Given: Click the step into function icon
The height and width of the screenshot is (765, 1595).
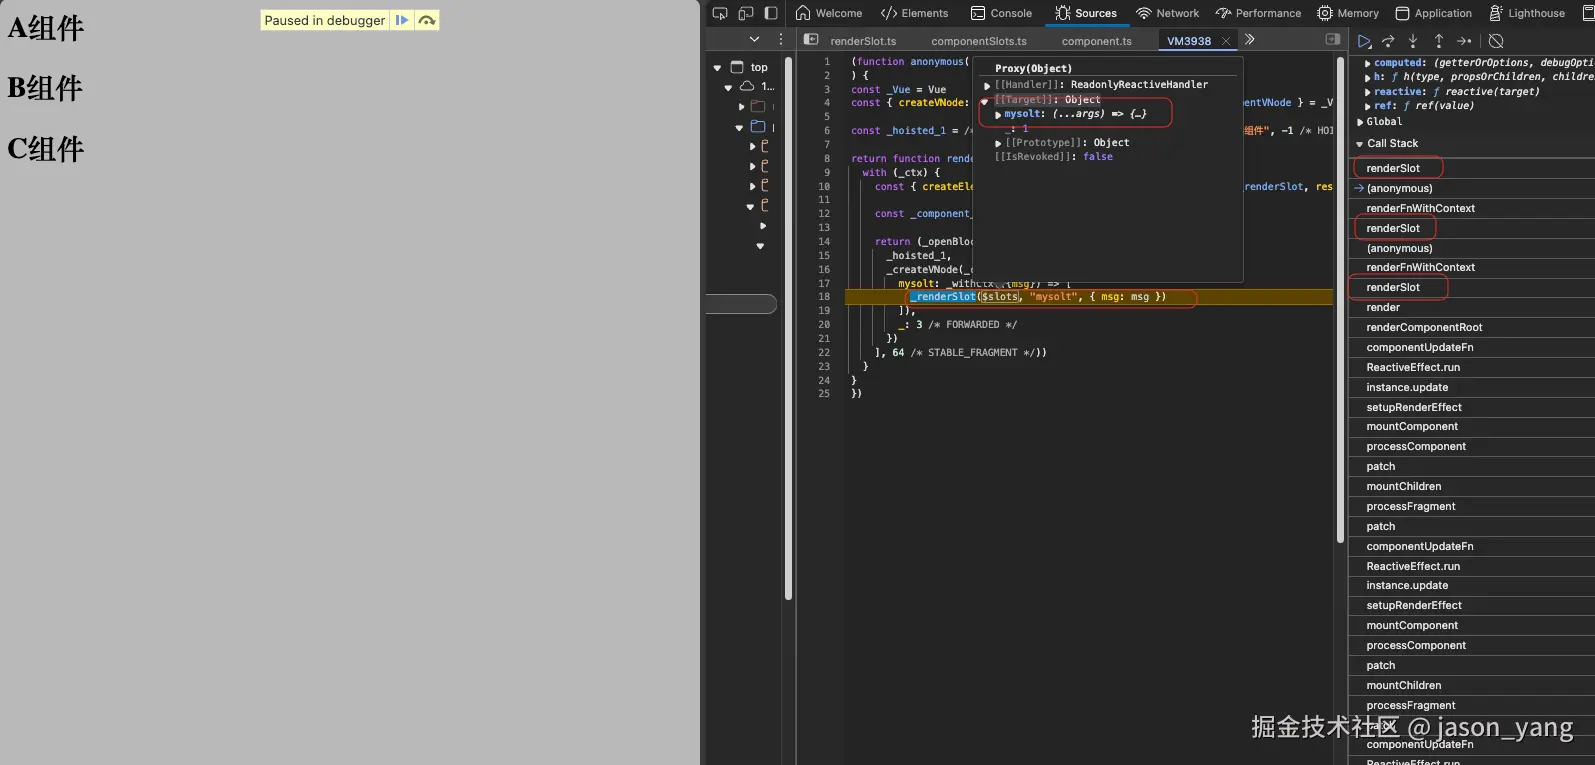Looking at the screenshot, I should click(x=1413, y=41).
